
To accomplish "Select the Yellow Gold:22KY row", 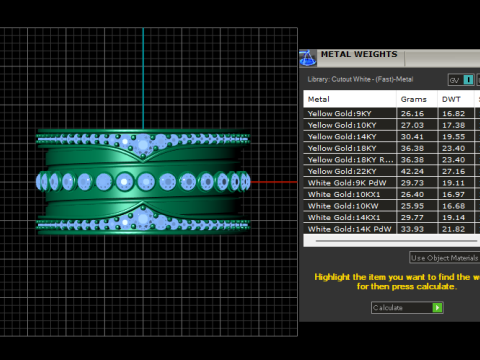I will coord(392,171).
